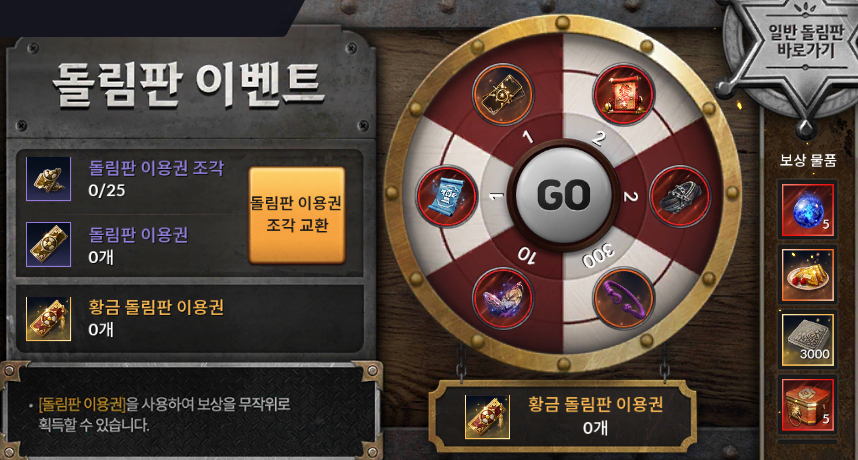Select the purple bracelet prize on wheel

click(624, 298)
